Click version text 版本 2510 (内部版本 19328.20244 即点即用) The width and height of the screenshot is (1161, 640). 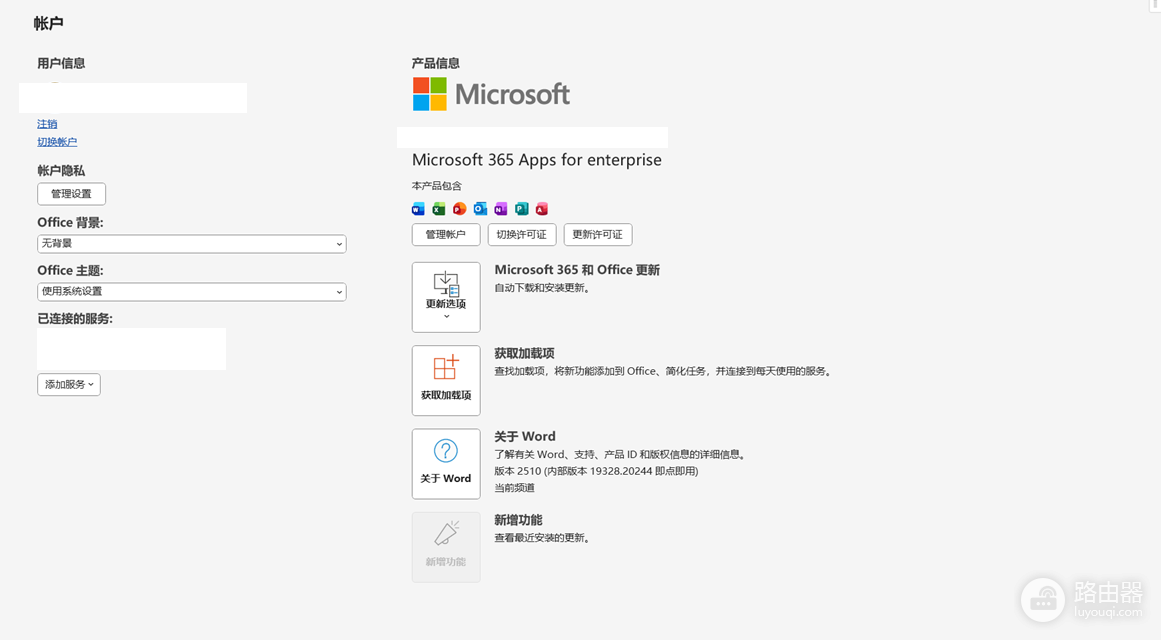point(596,471)
